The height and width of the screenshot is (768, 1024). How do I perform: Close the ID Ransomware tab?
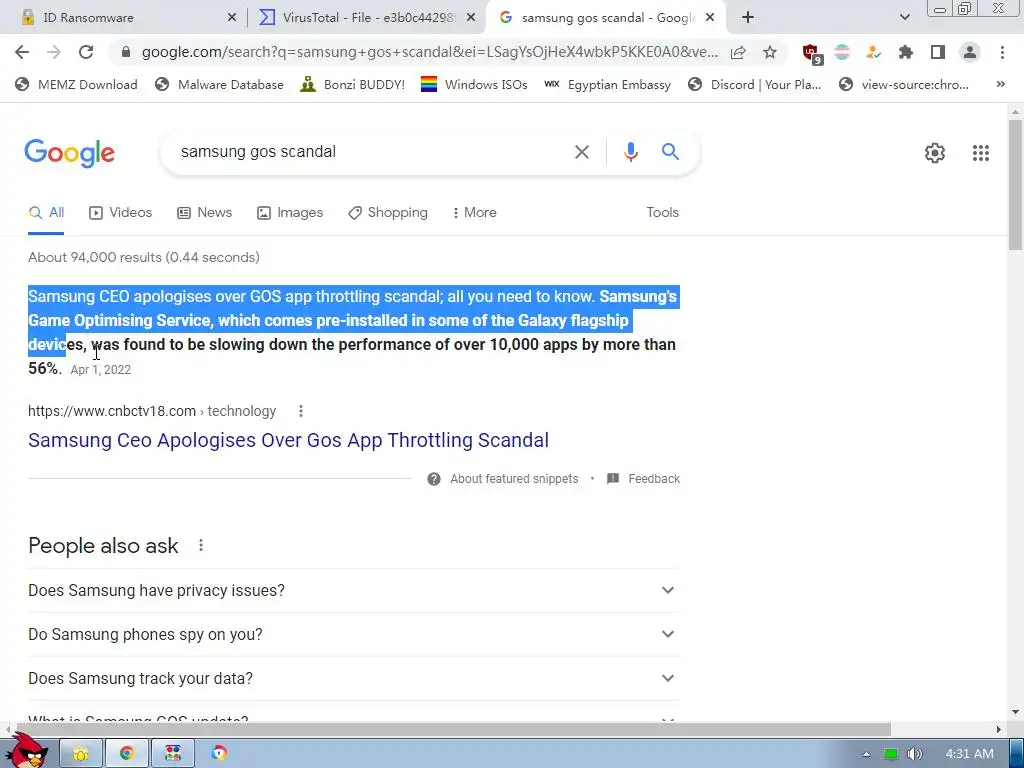232,18
